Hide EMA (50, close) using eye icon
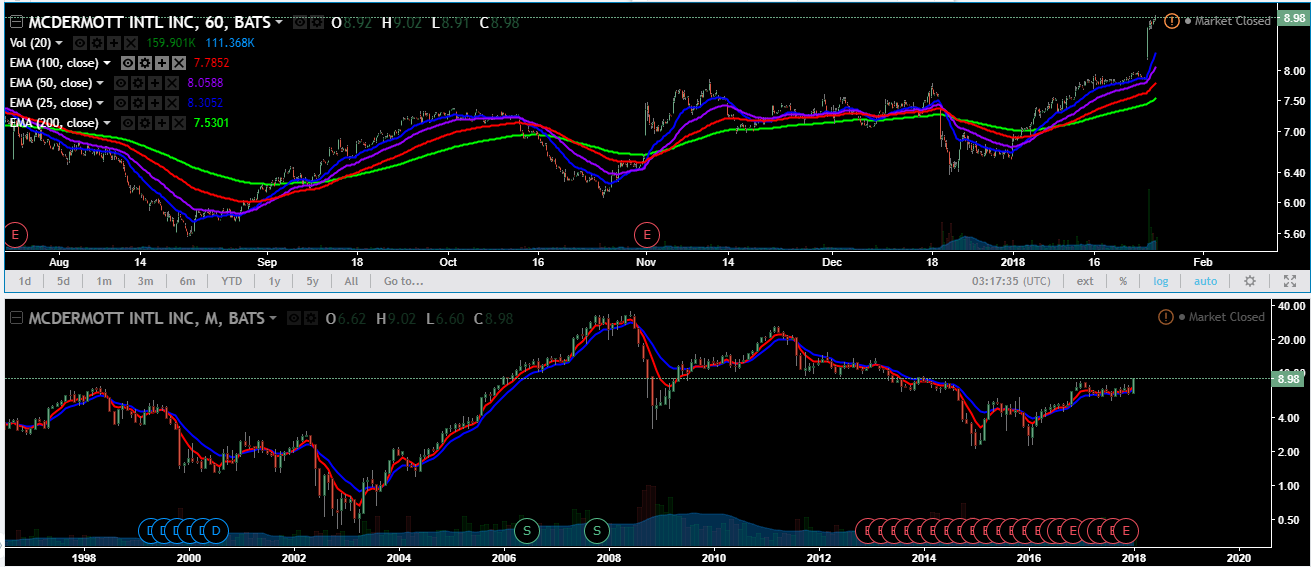1311x567 pixels. 121,83
